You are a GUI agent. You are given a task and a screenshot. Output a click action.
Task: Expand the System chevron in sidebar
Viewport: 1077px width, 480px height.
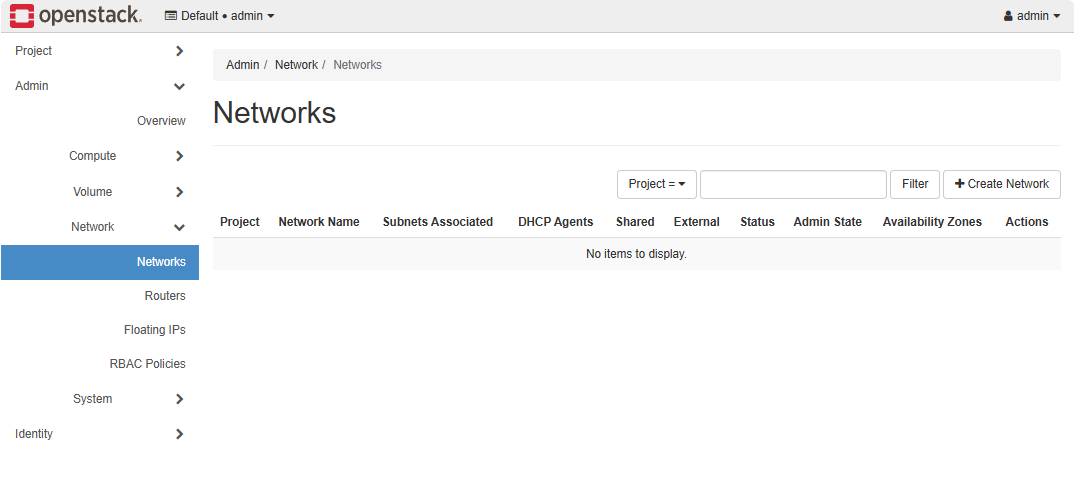click(179, 399)
